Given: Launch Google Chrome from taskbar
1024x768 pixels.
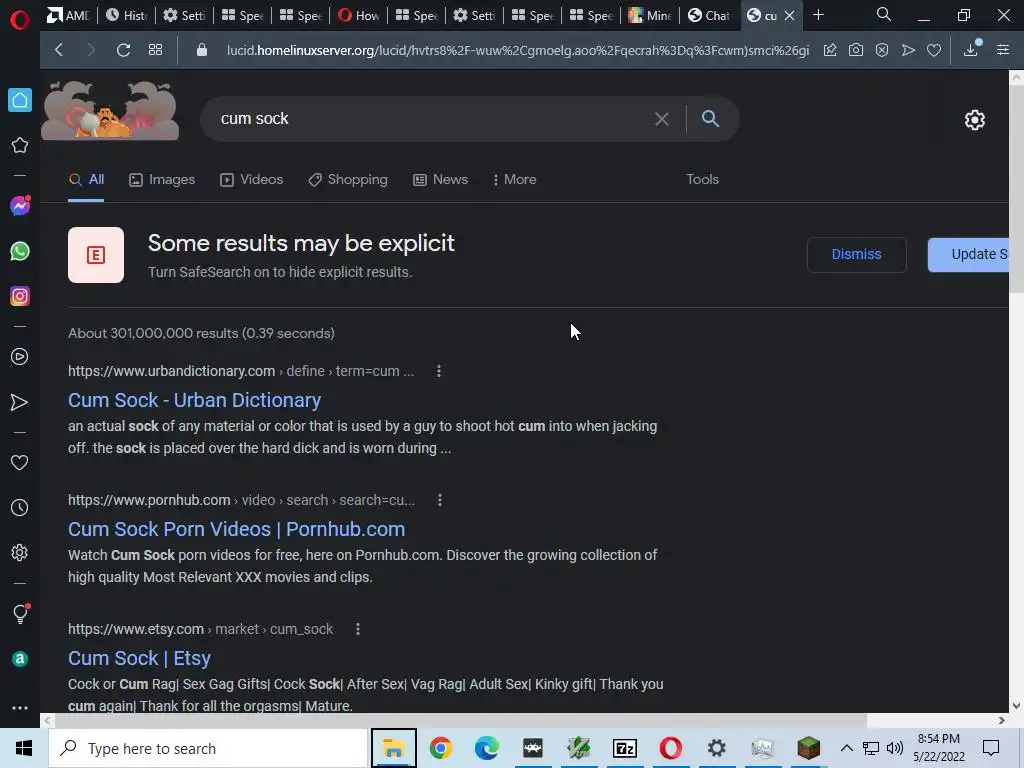Looking at the screenshot, I should pos(441,748).
